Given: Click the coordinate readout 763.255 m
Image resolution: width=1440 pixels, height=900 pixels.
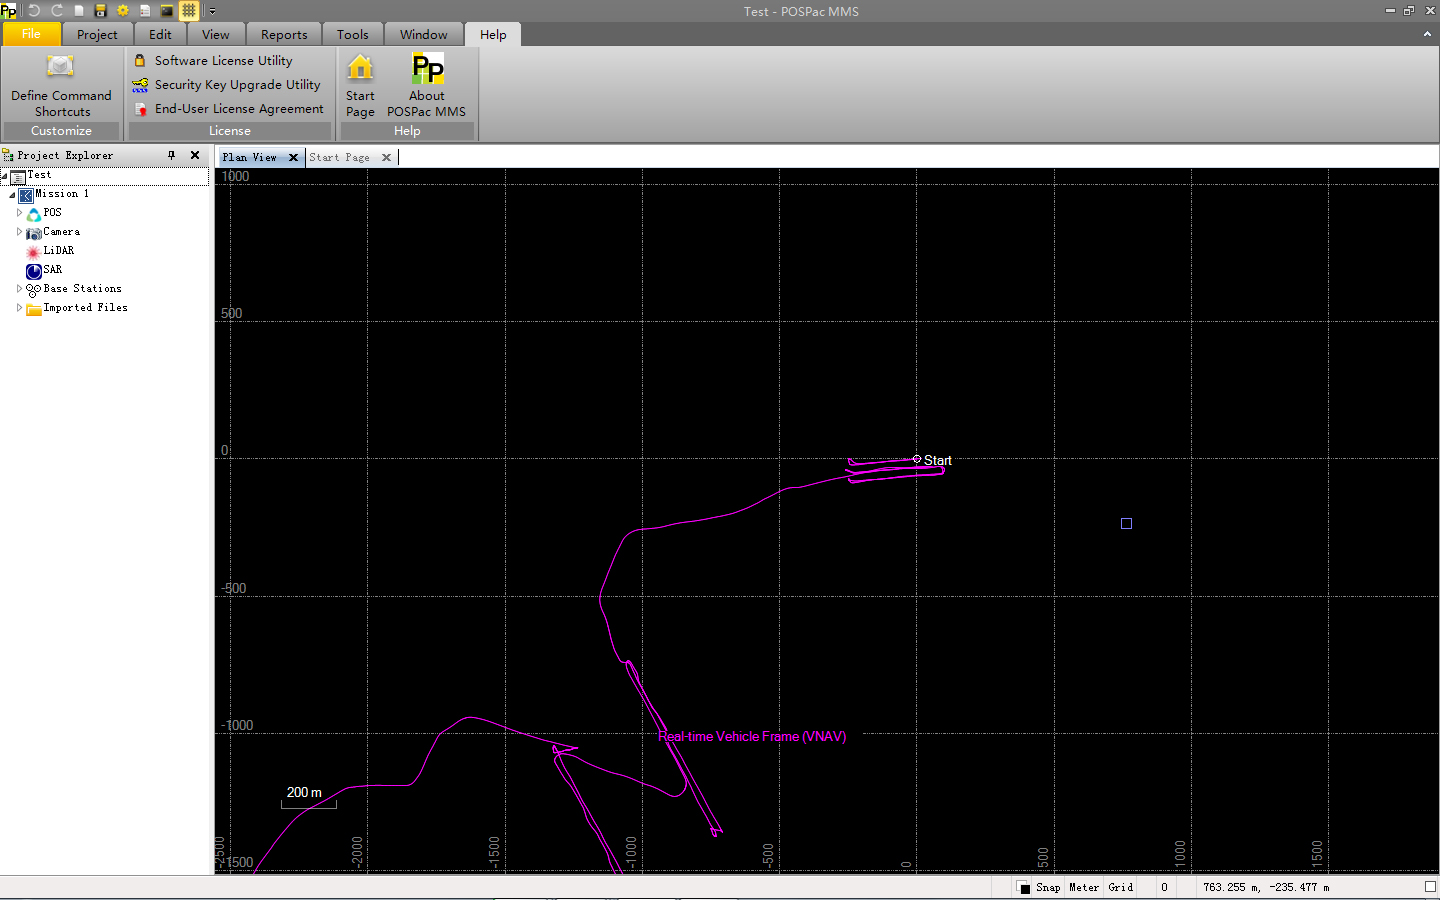Looking at the screenshot, I should tap(1266, 888).
